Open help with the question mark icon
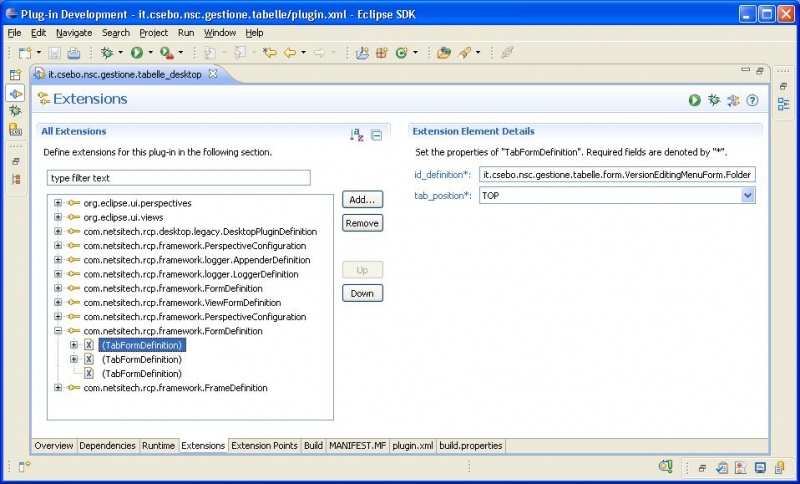This screenshot has height=484, width=800. coord(752,100)
